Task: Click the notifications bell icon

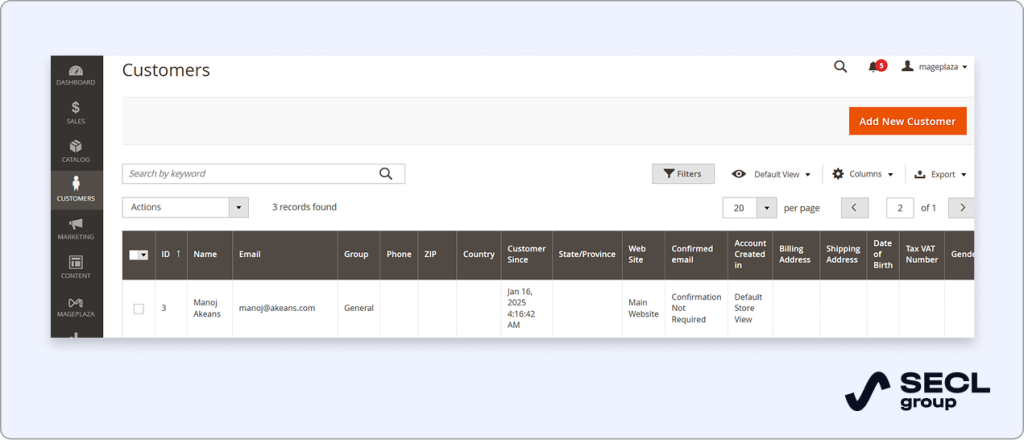Action: (874, 67)
